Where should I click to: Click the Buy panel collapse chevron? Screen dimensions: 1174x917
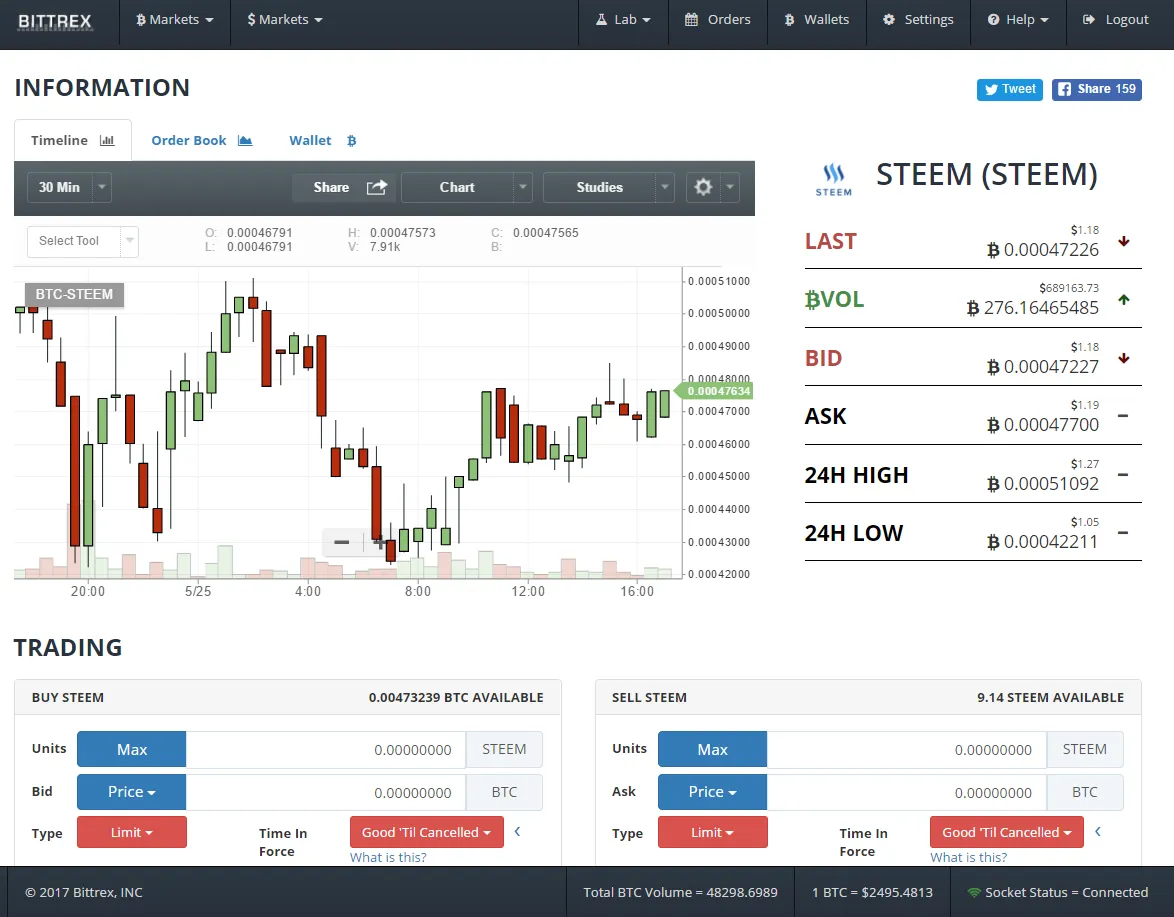pyautogui.click(x=517, y=832)
